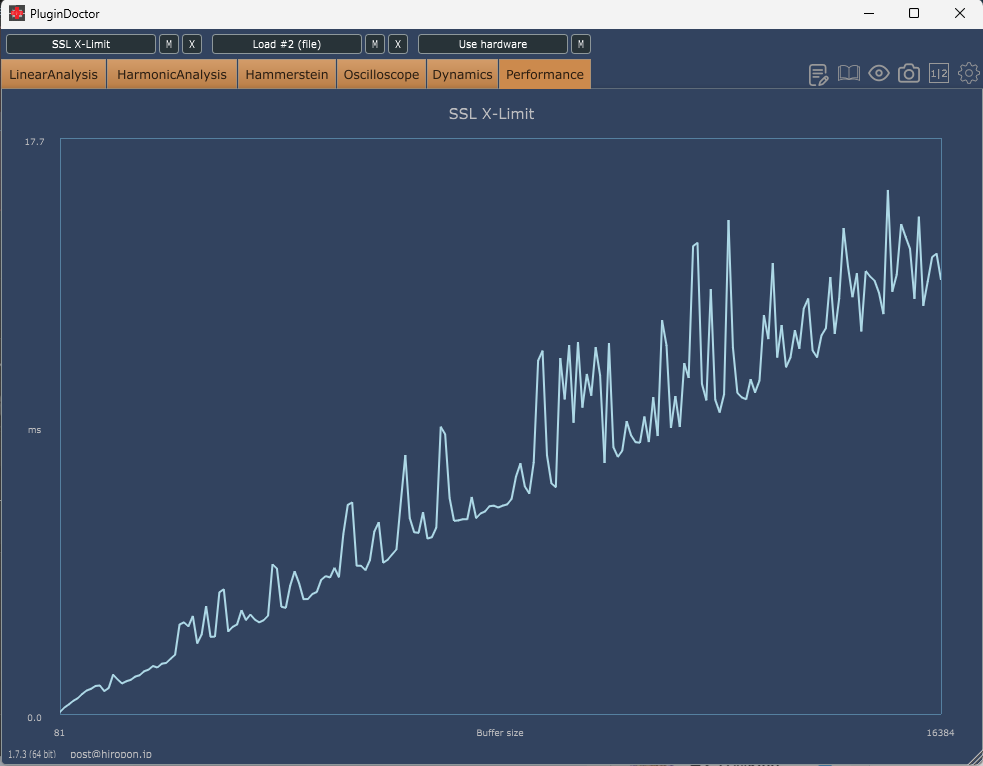Screen dimensions: 983x766
Task: Select the Oscilloscope tab
Action: [x=381, y=74]
